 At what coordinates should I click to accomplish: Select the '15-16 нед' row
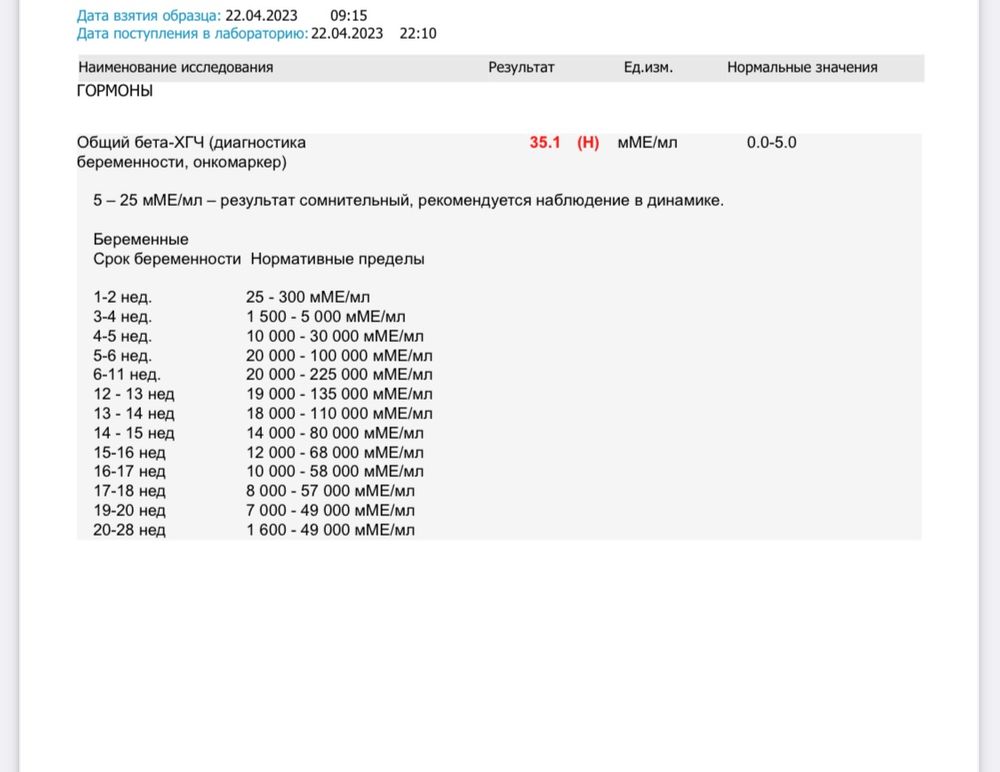click(258, 452)
